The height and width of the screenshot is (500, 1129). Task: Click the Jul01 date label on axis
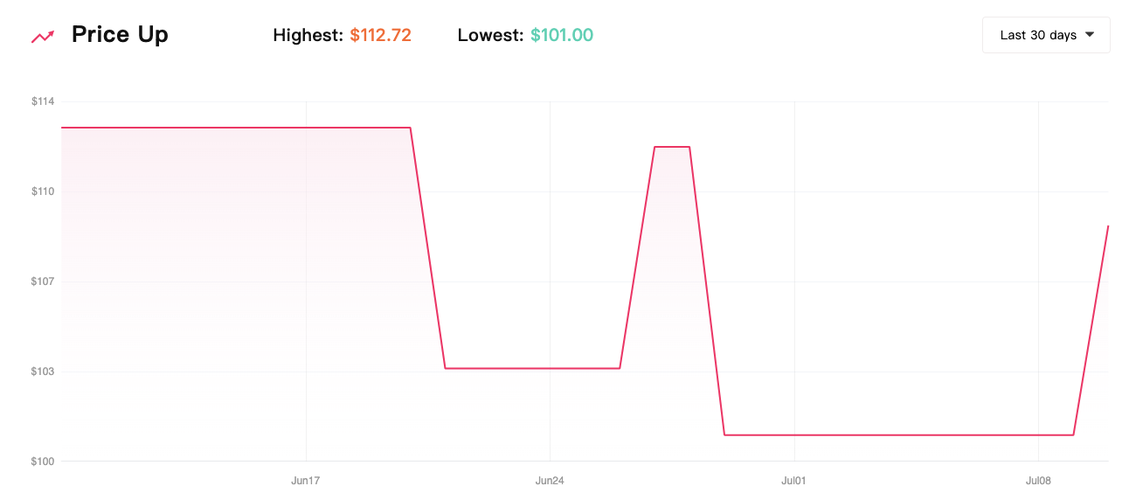(x=794, y=481)
